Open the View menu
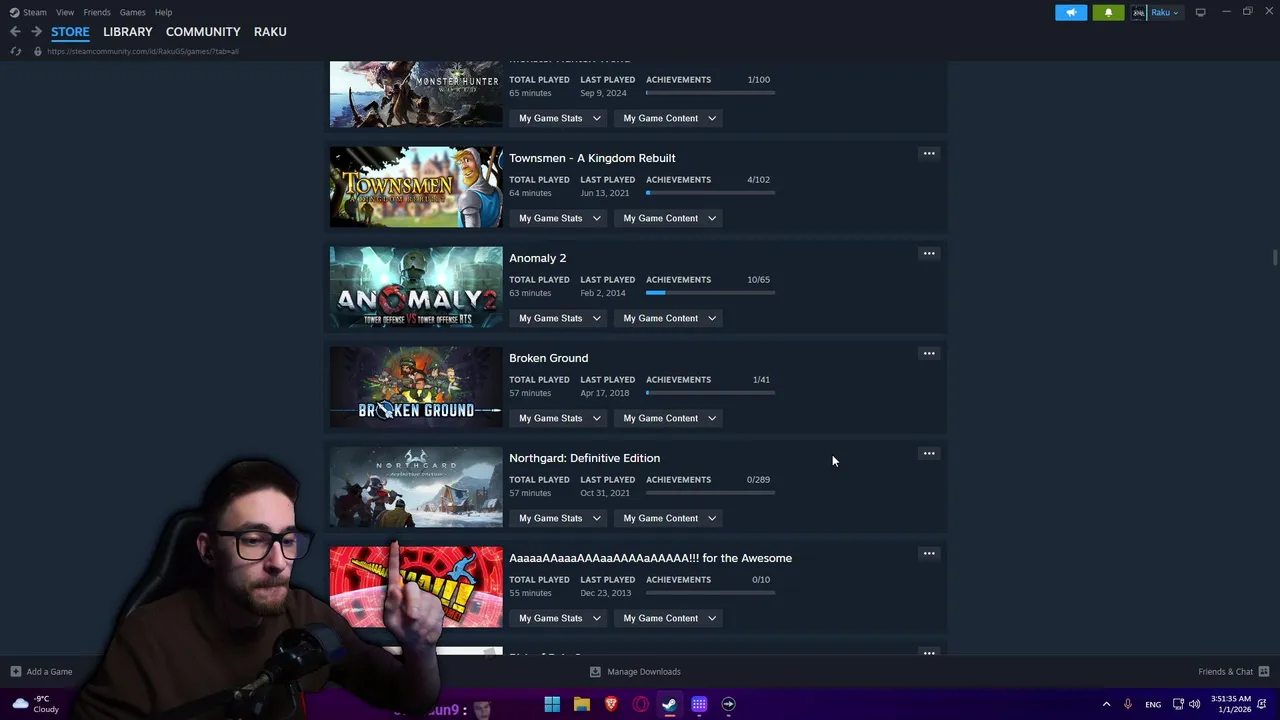 click(x=65, y=12)
